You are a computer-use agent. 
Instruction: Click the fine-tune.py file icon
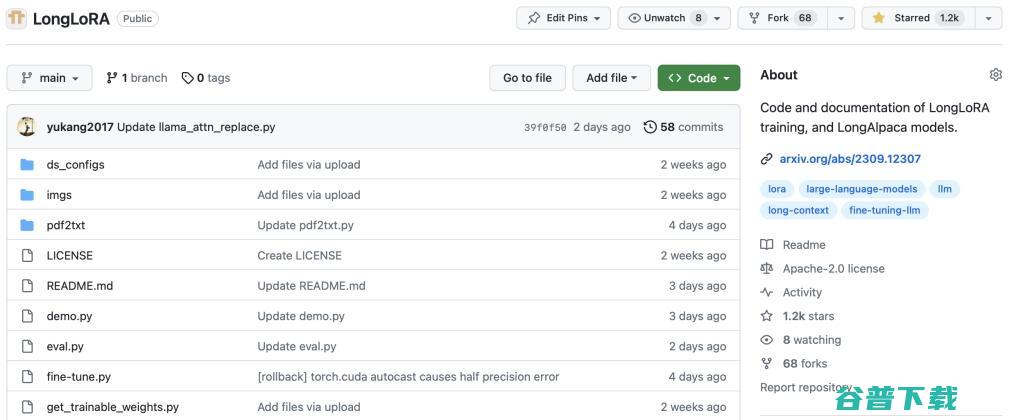tap(27, 377)
